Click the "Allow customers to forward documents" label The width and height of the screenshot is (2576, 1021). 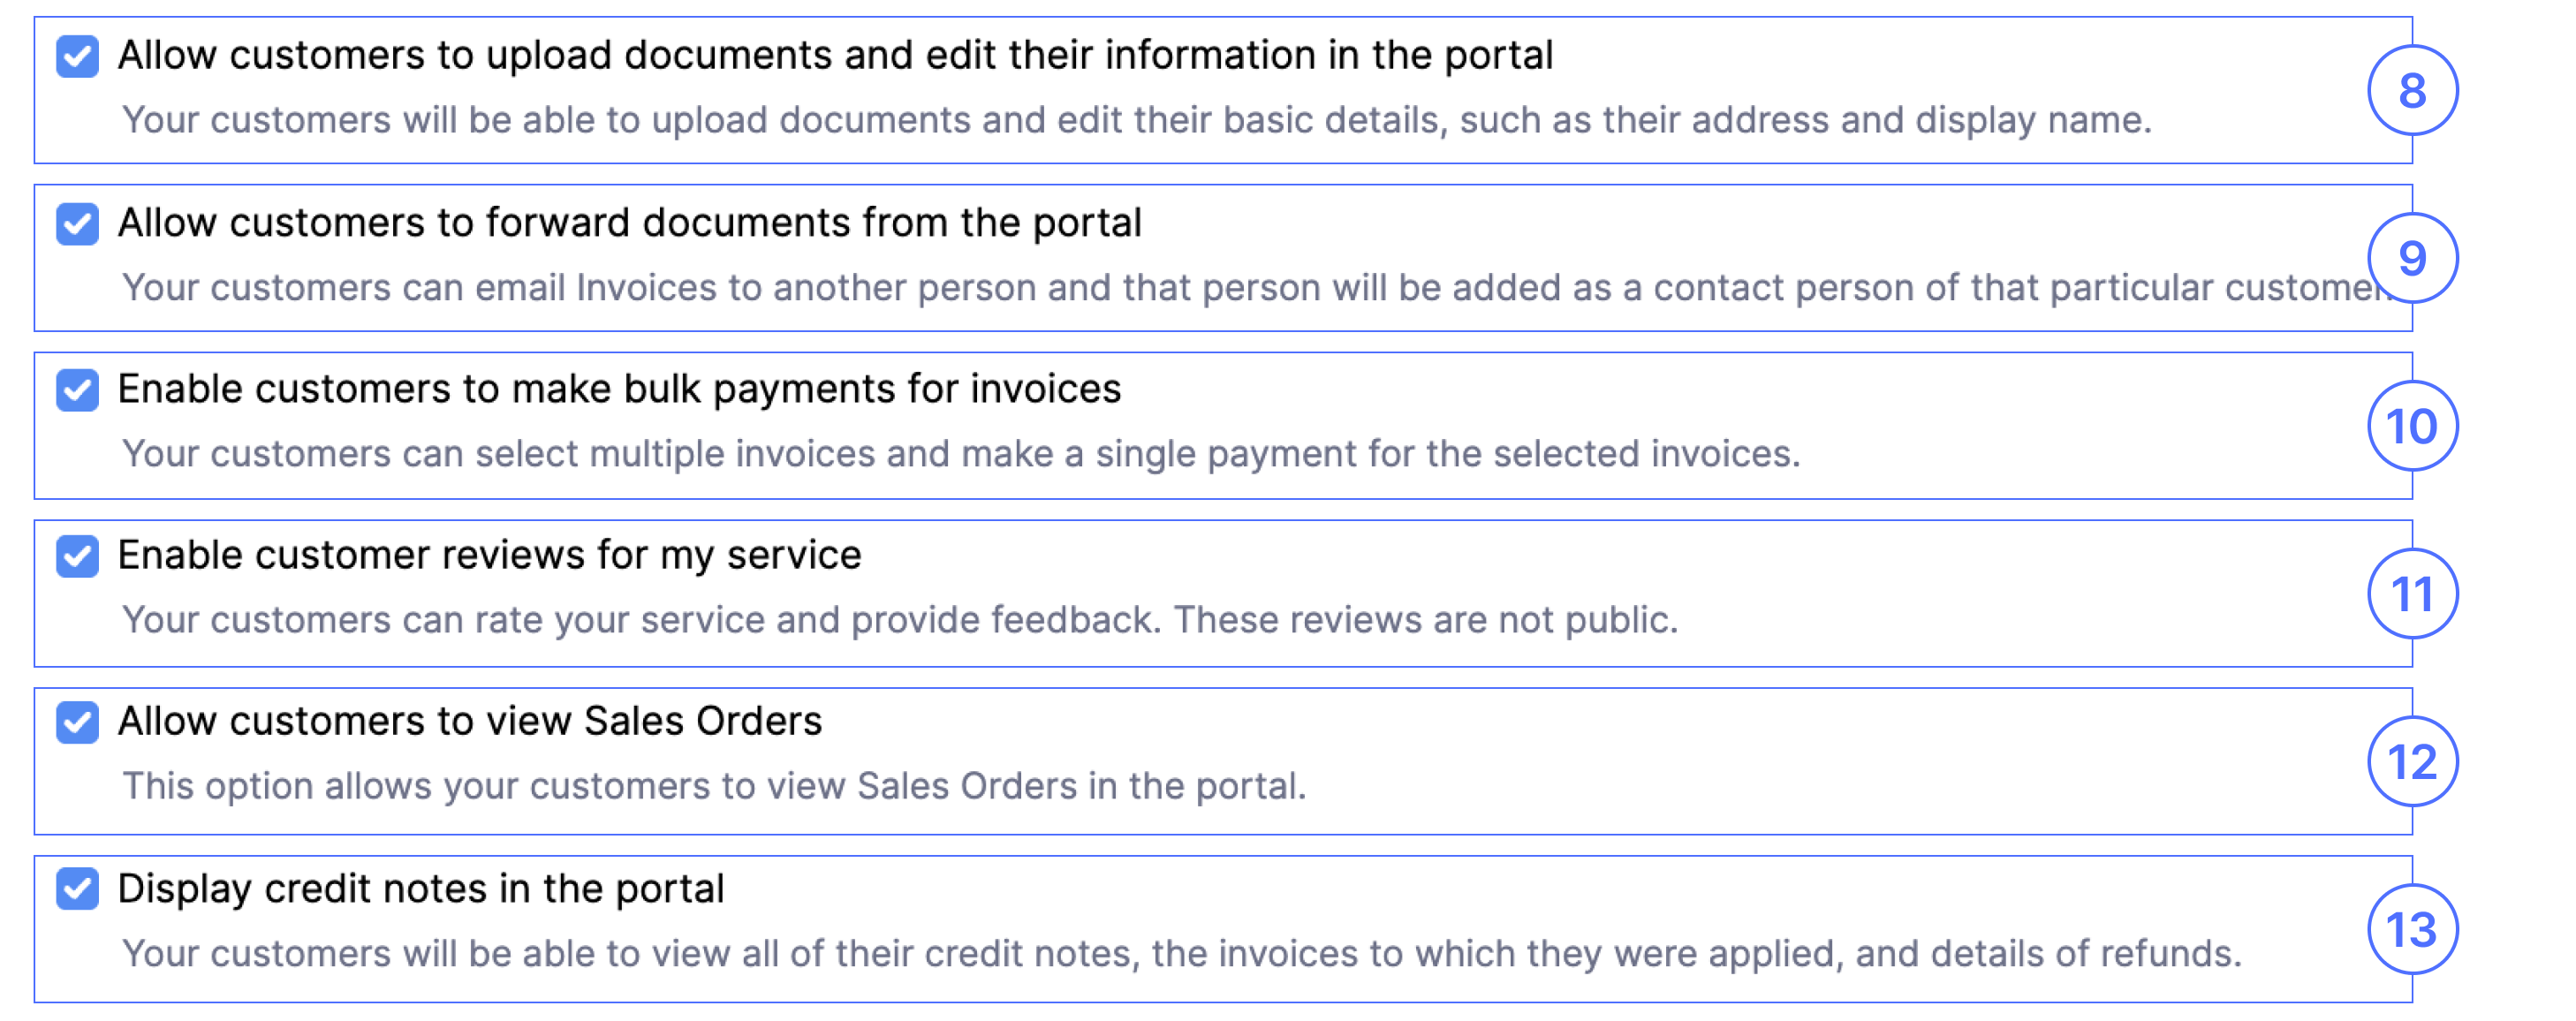tap(629, 223)
